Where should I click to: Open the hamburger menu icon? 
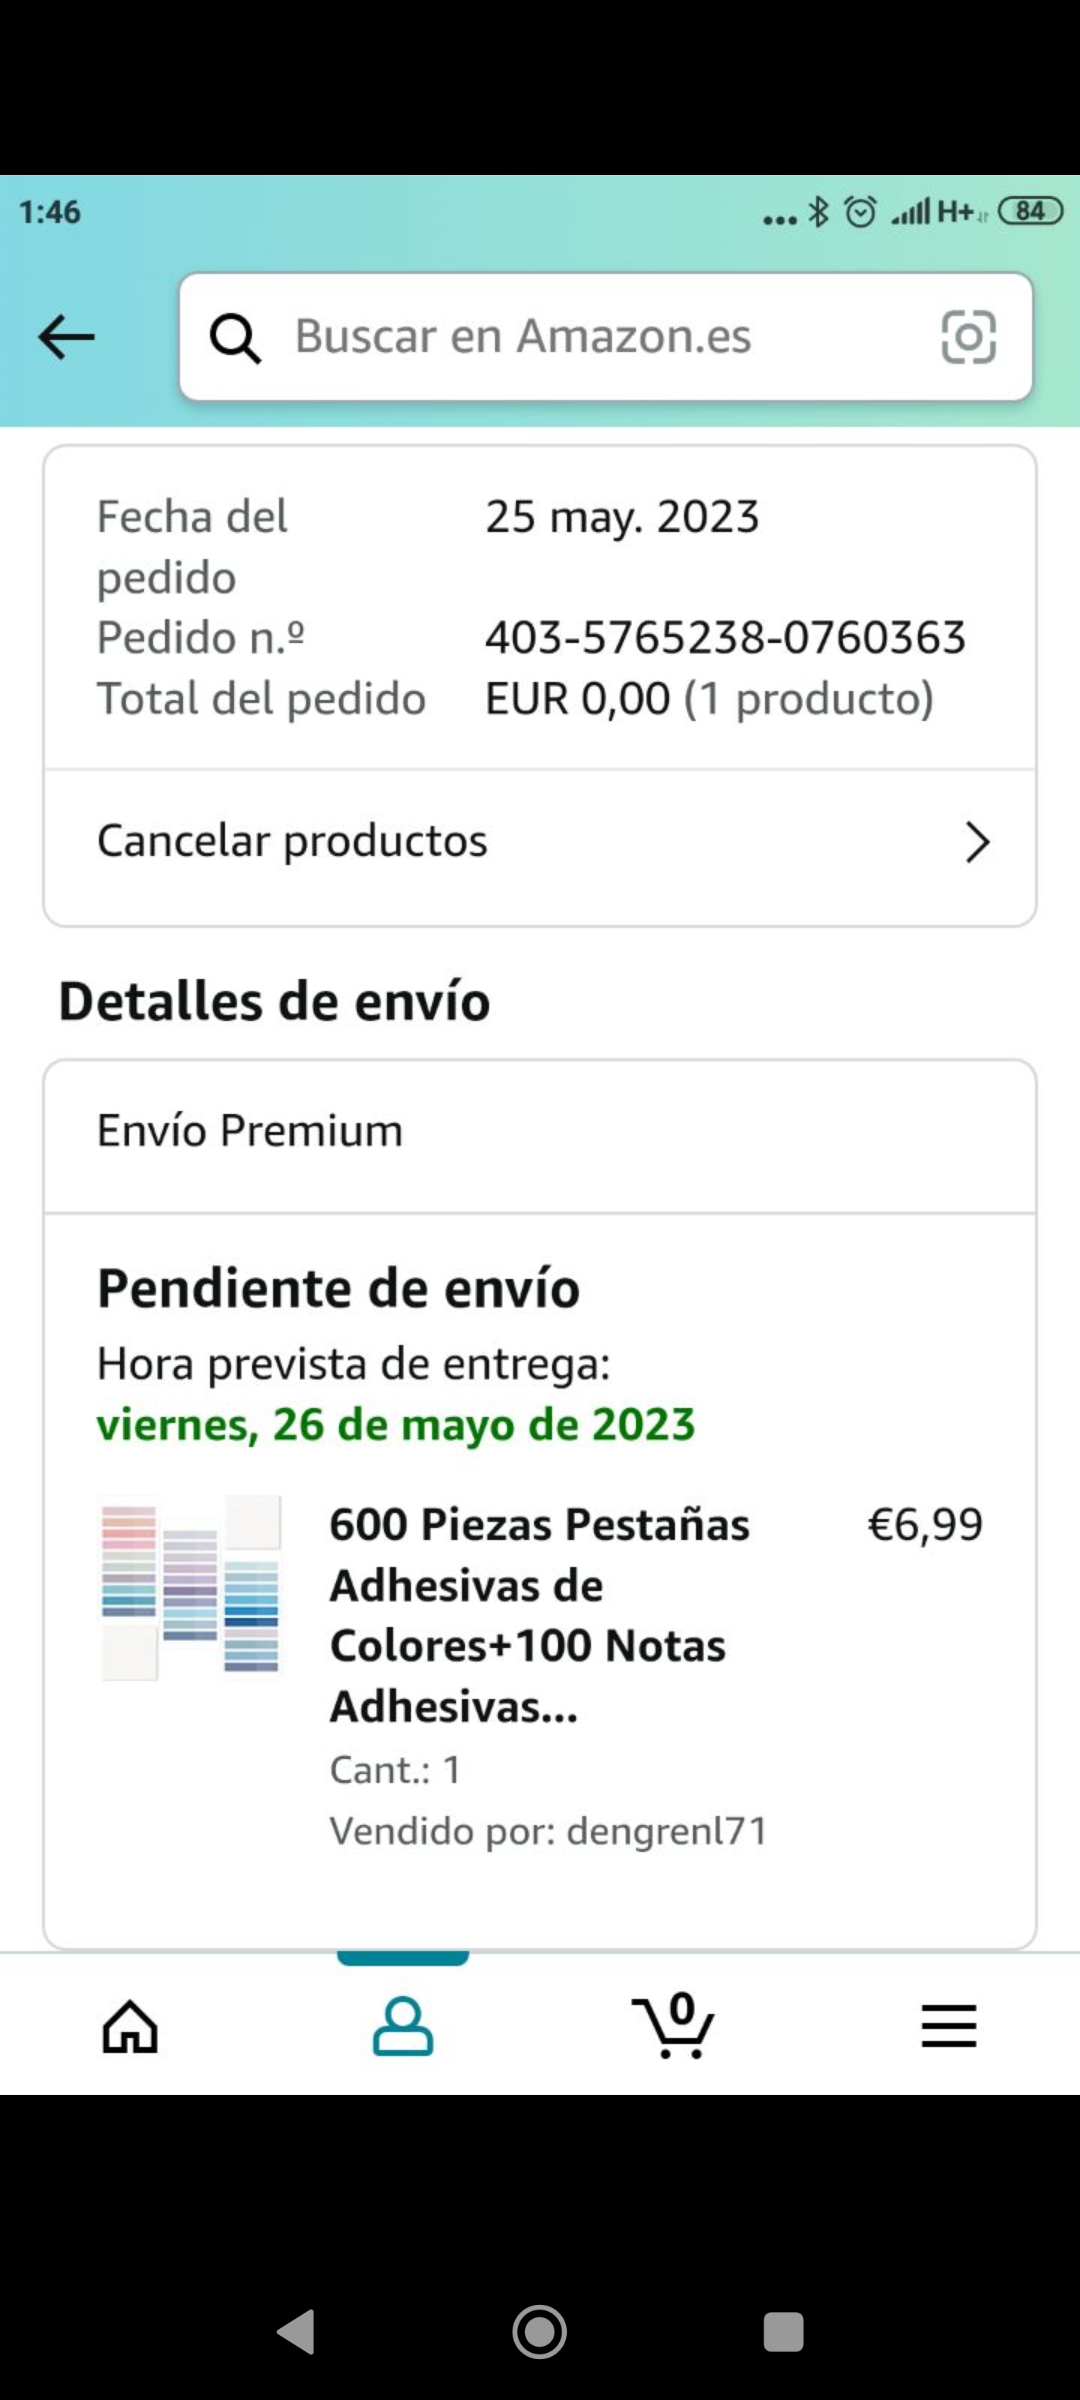tap(948, 2026)
